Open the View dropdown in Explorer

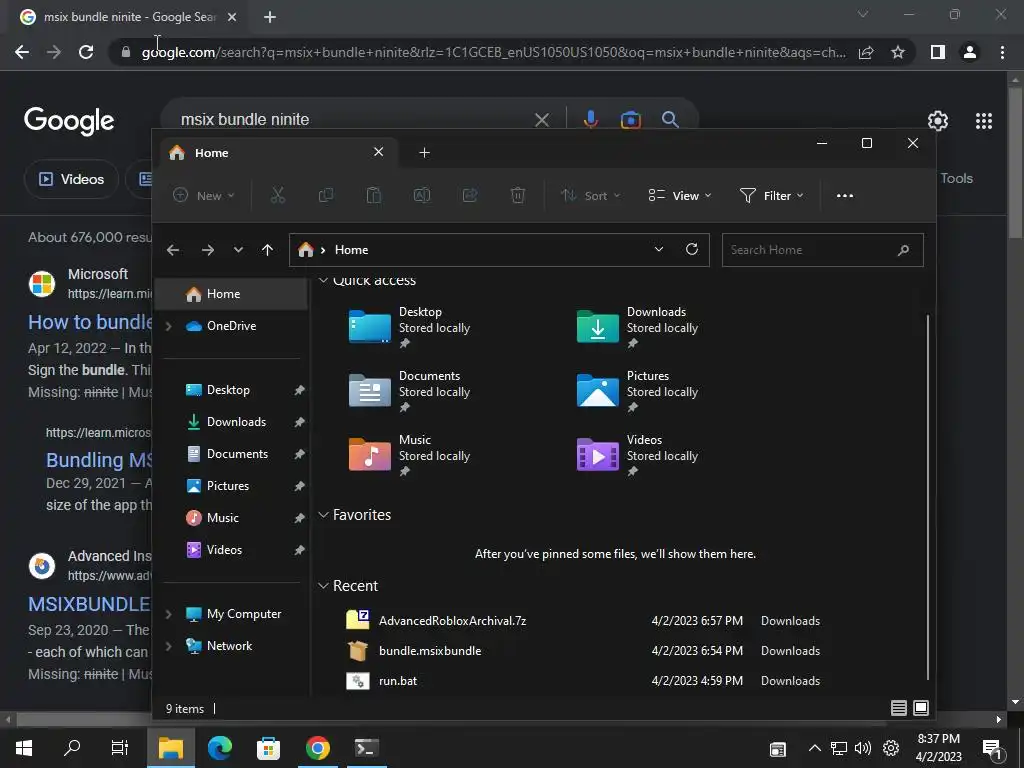[x=679, y=195]
